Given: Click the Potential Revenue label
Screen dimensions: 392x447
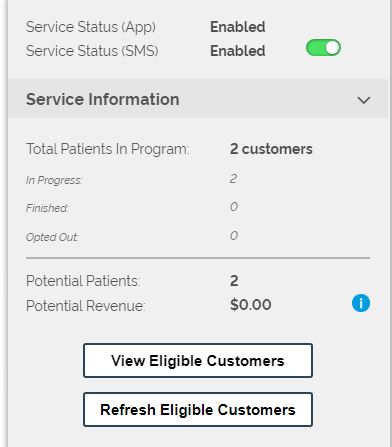Looking at the screenshot, I should click(86, 306).
